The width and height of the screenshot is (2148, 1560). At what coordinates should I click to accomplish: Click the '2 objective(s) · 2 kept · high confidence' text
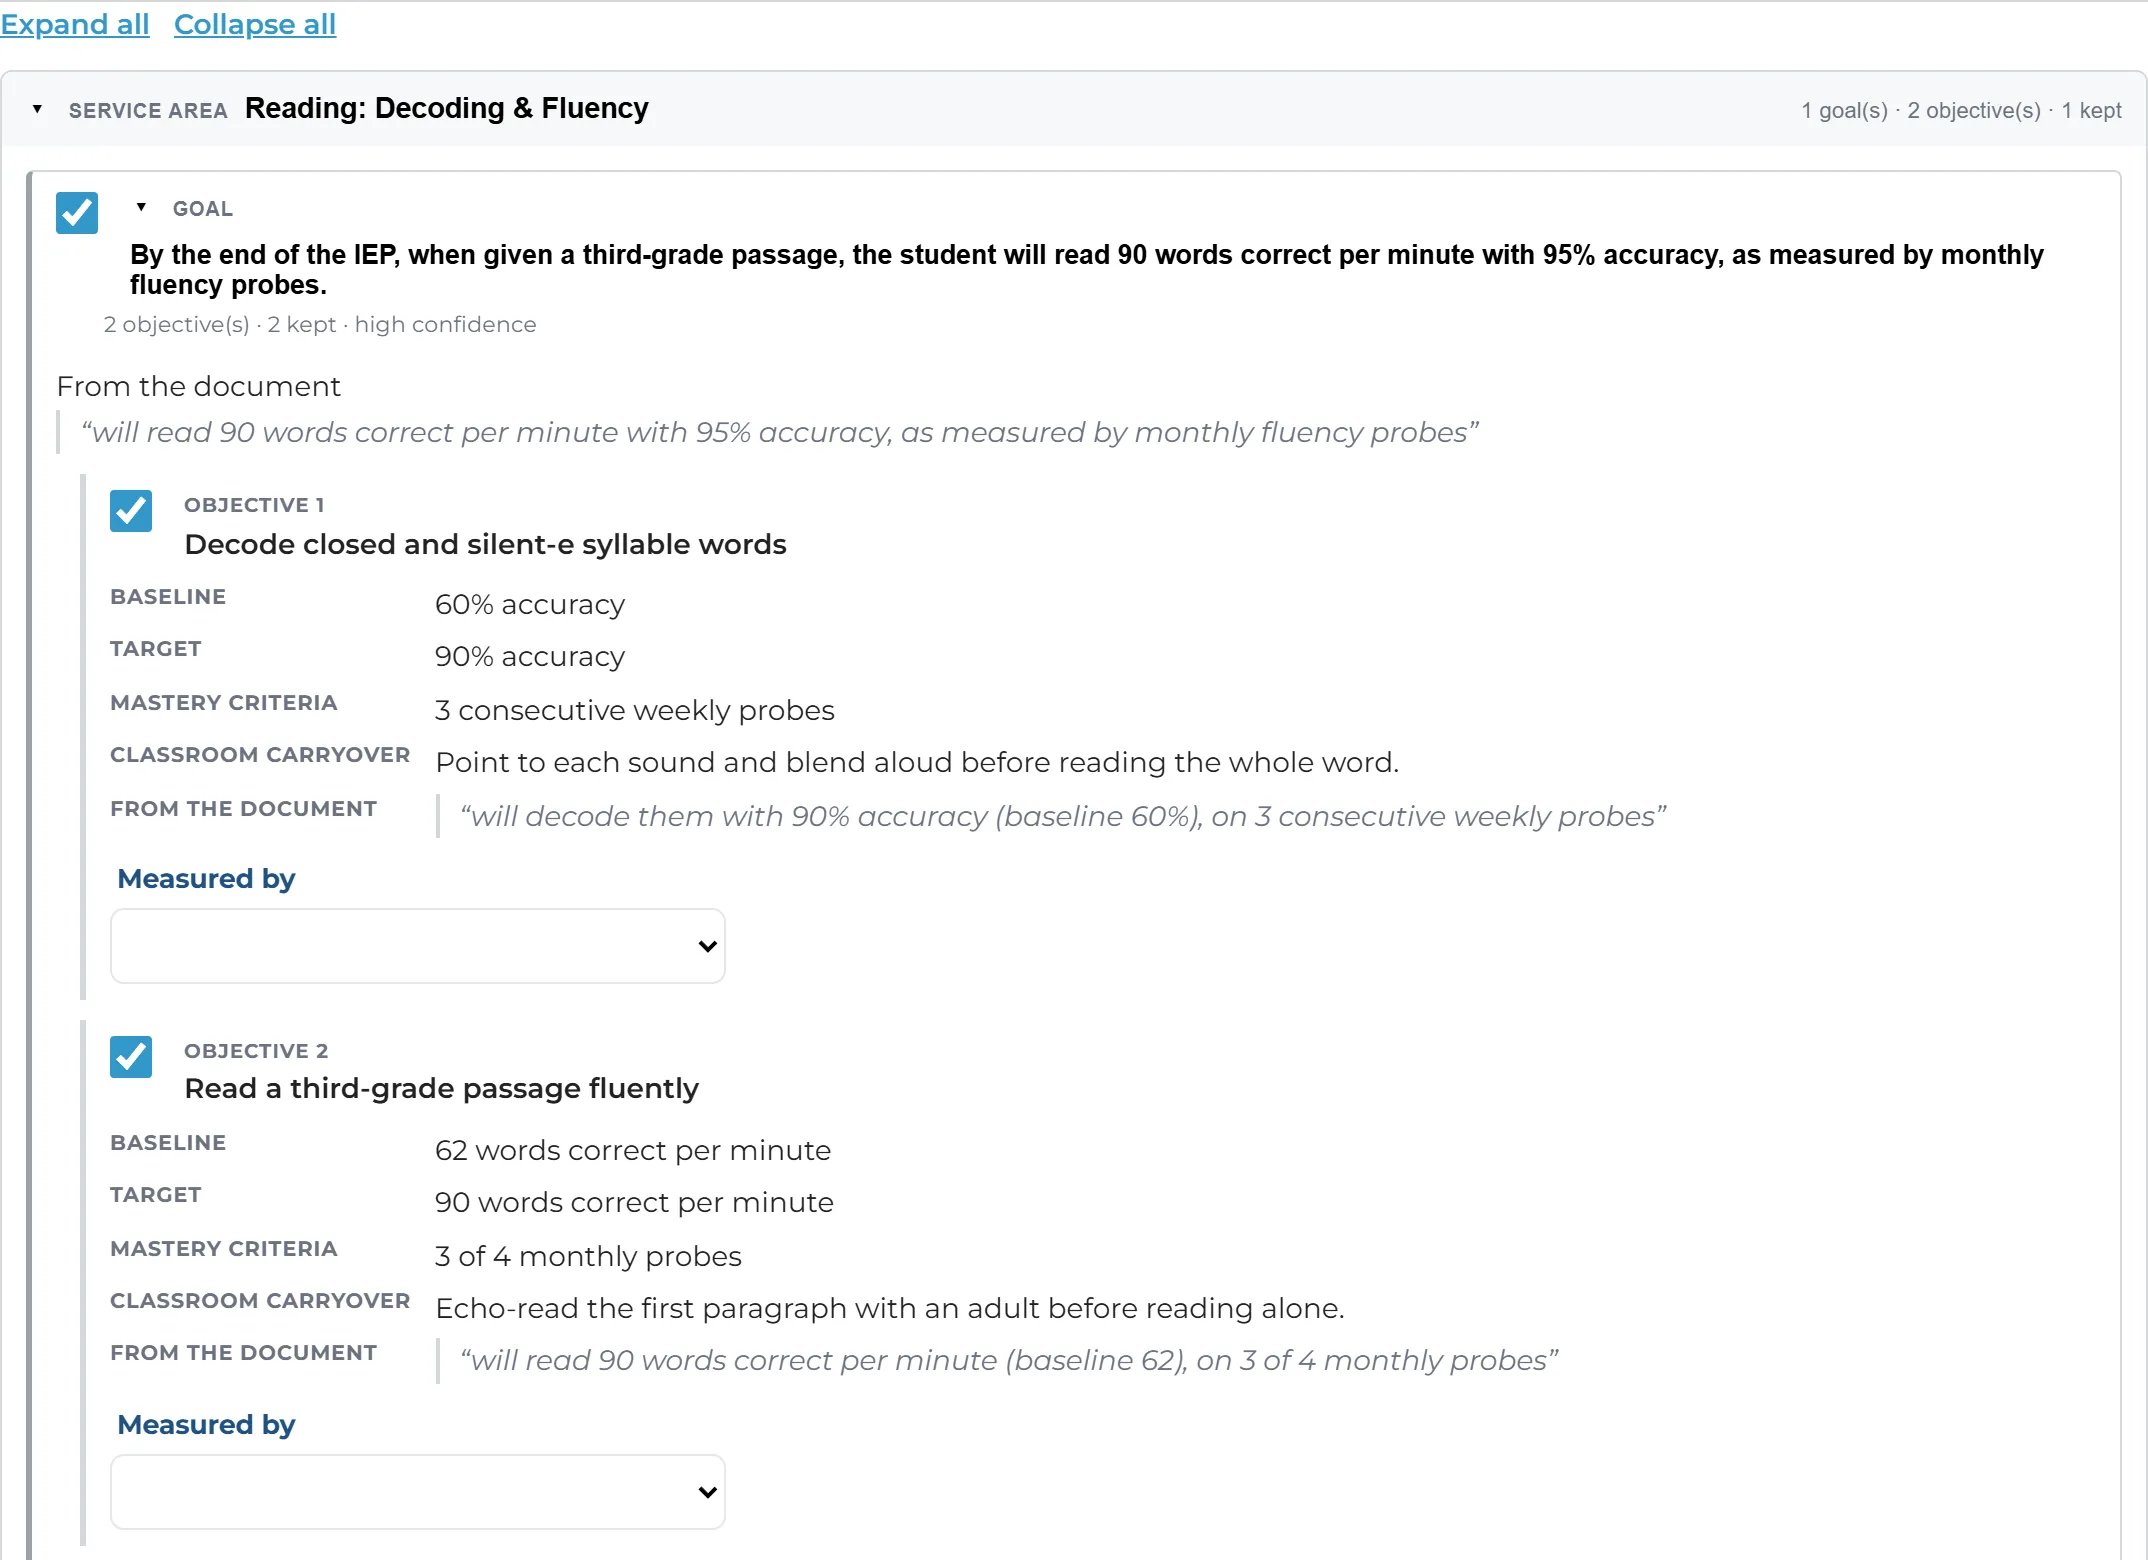(320, 325)
